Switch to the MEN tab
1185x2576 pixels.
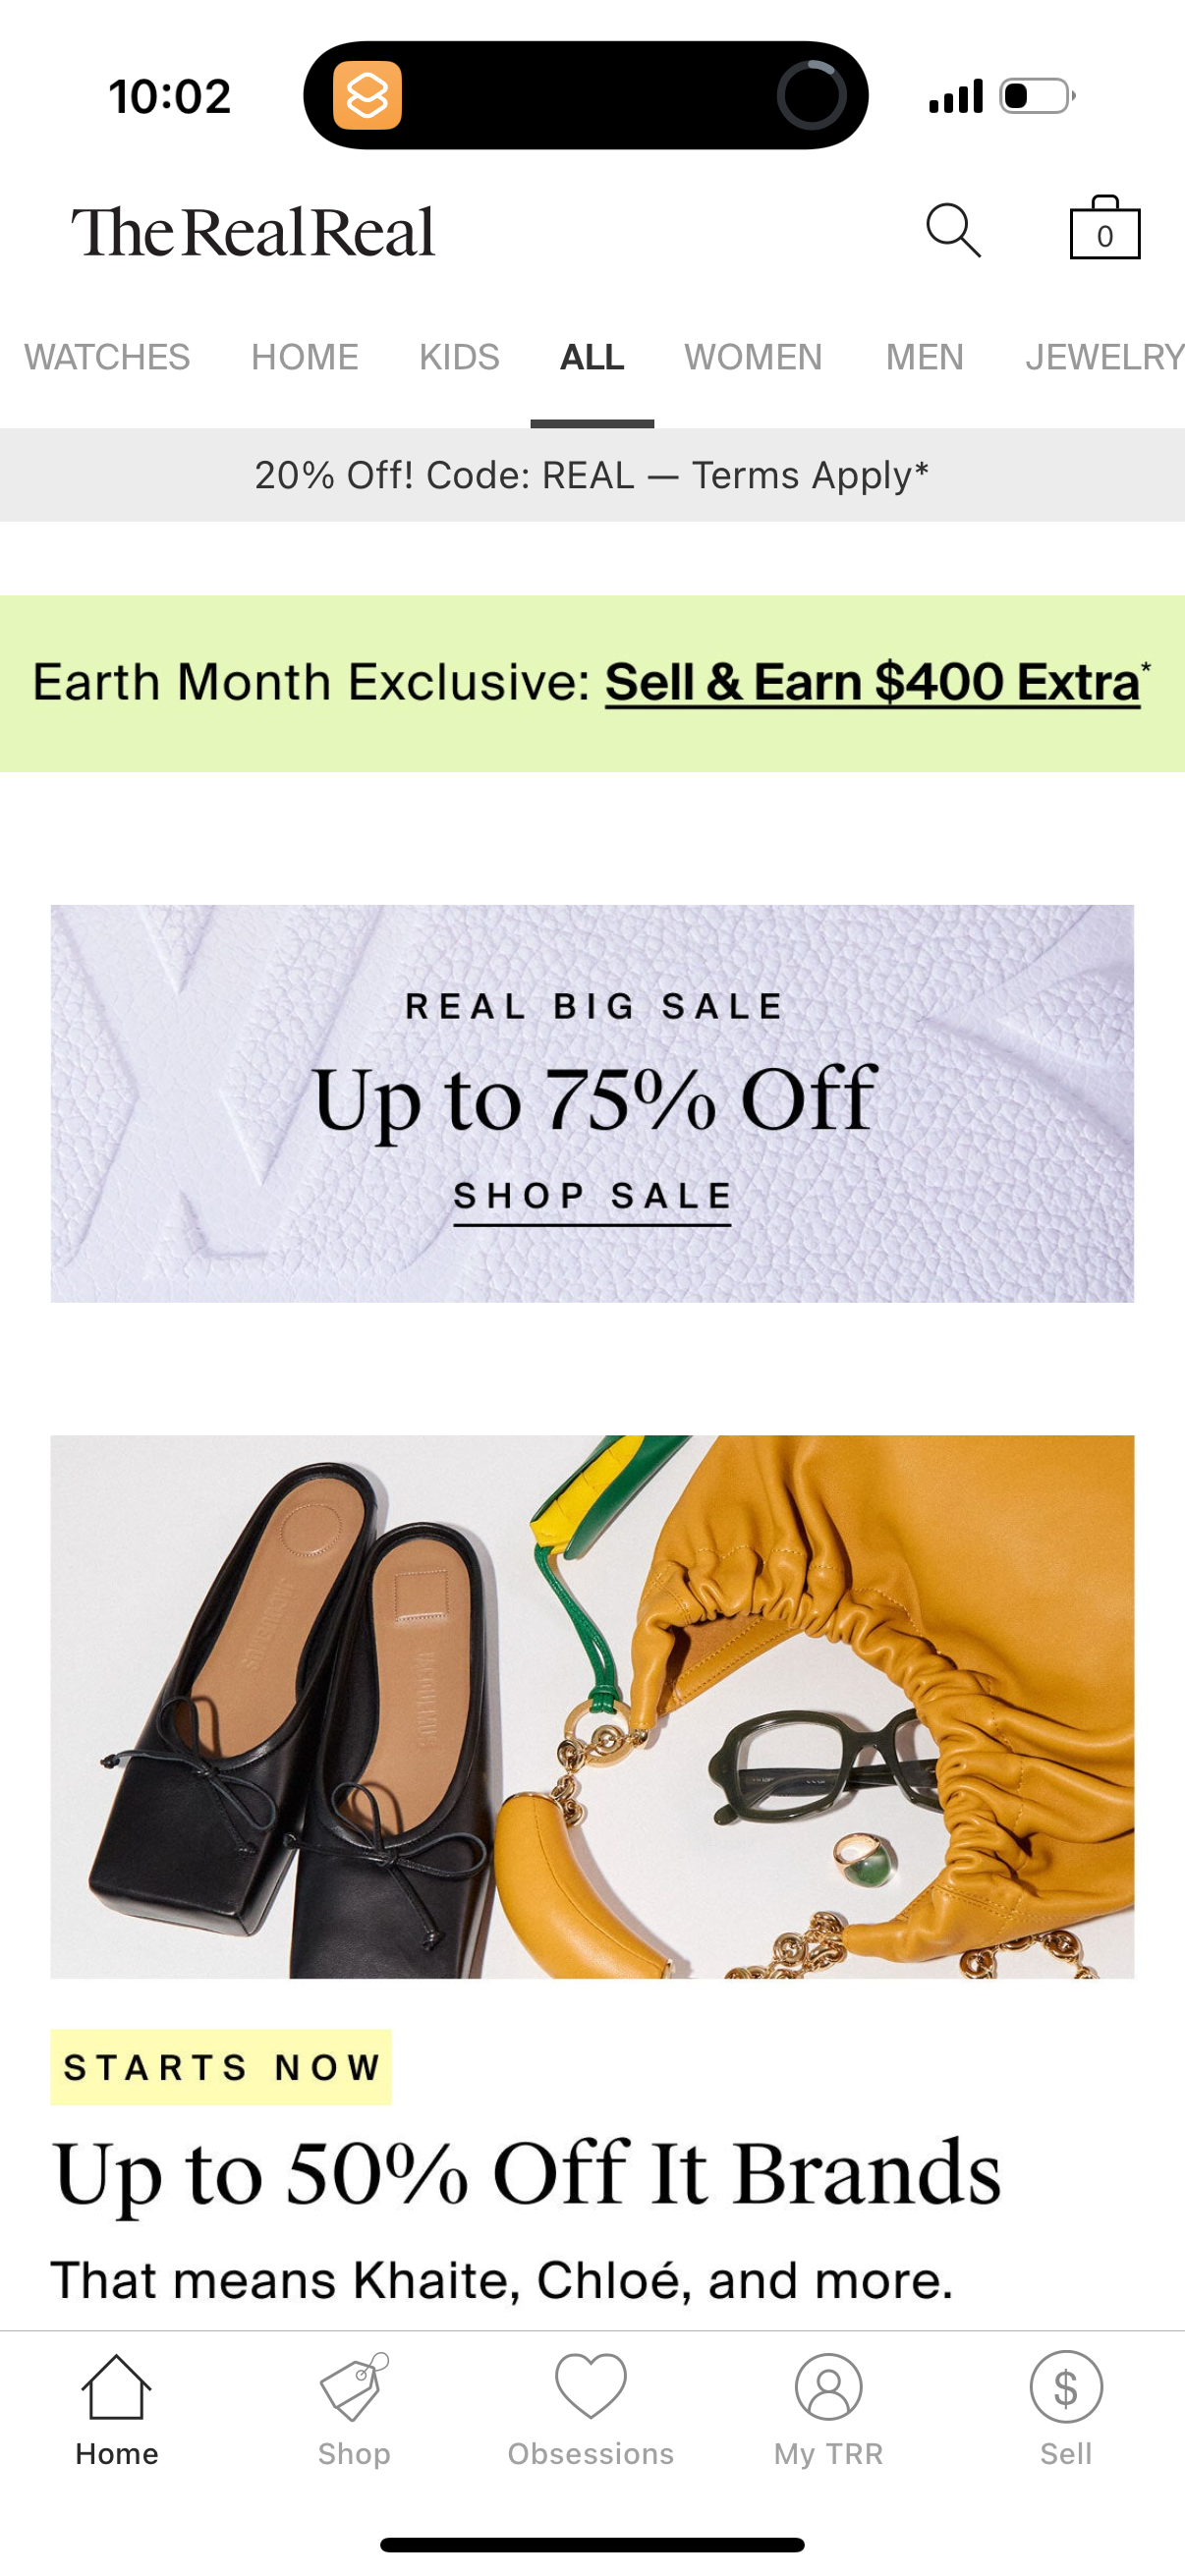(924, 357)
